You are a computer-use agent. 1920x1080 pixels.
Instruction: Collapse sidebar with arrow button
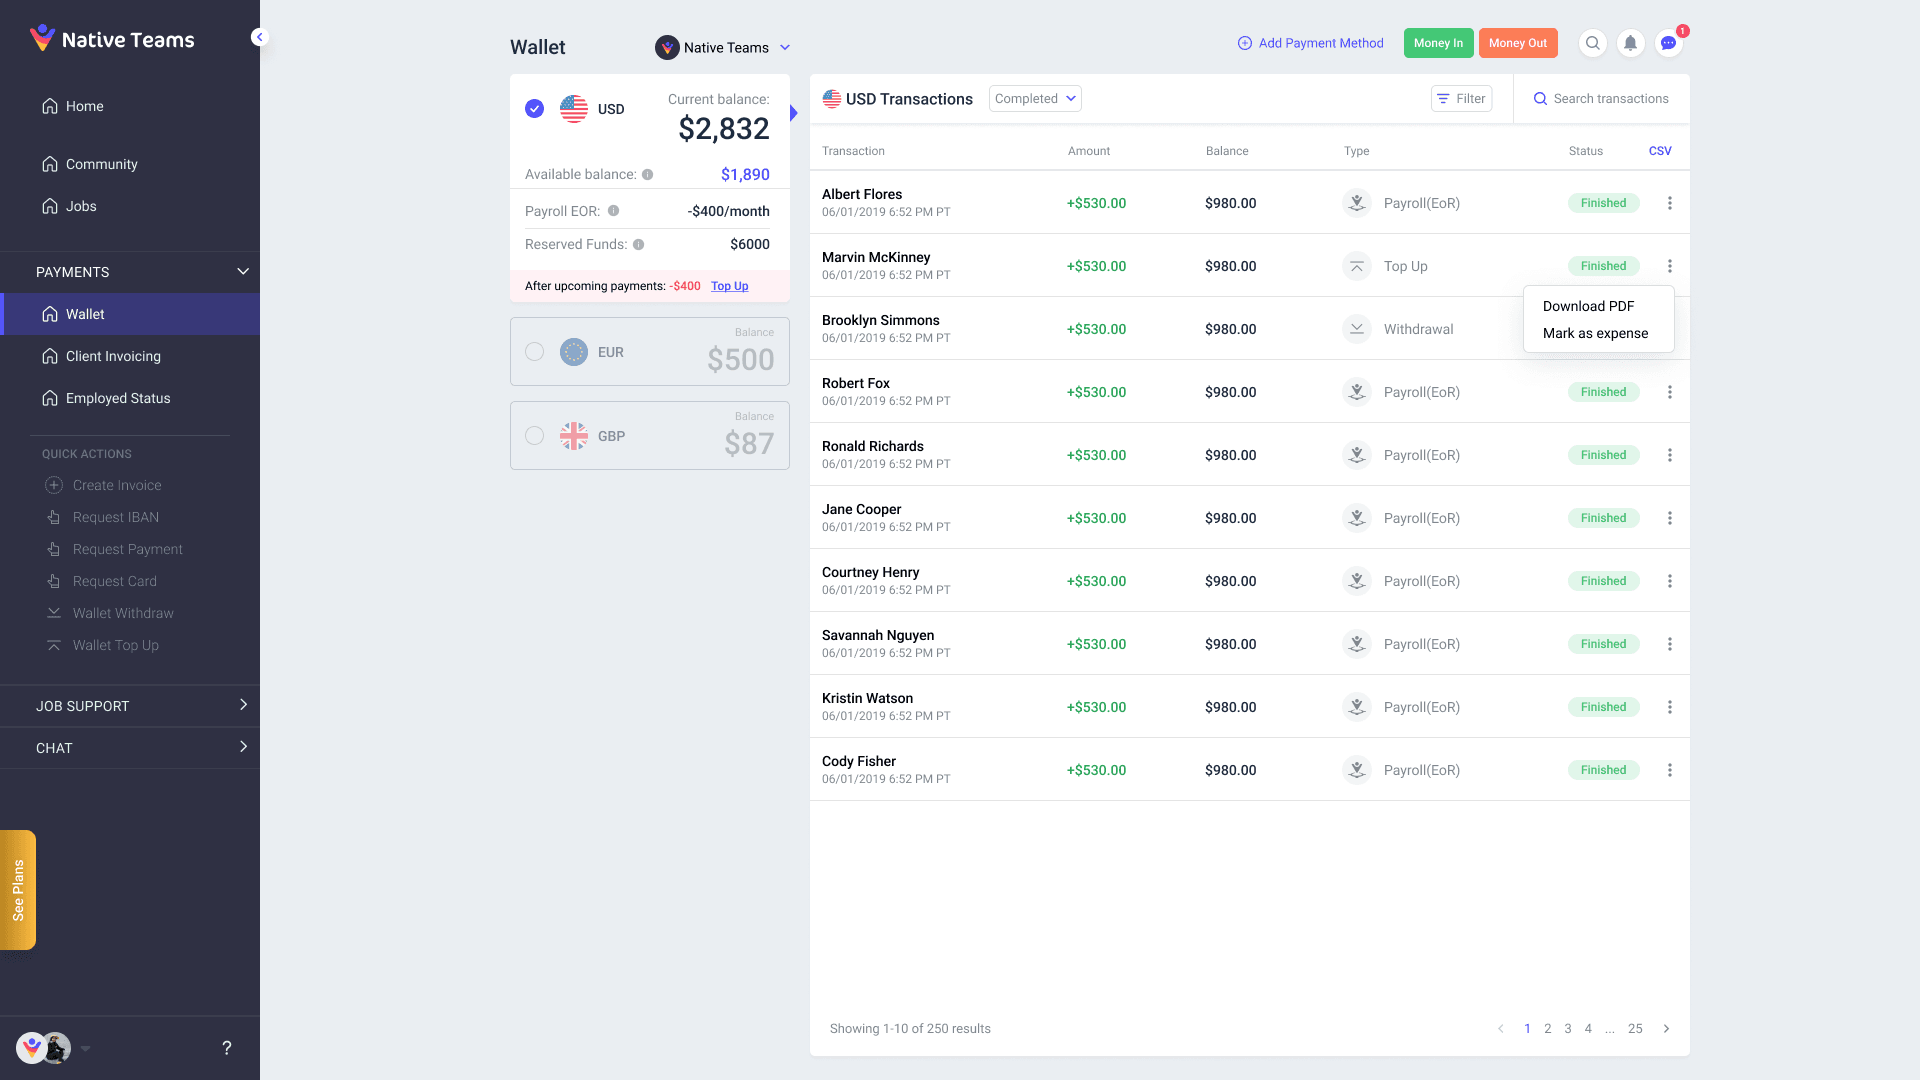(x=259, y=37)
